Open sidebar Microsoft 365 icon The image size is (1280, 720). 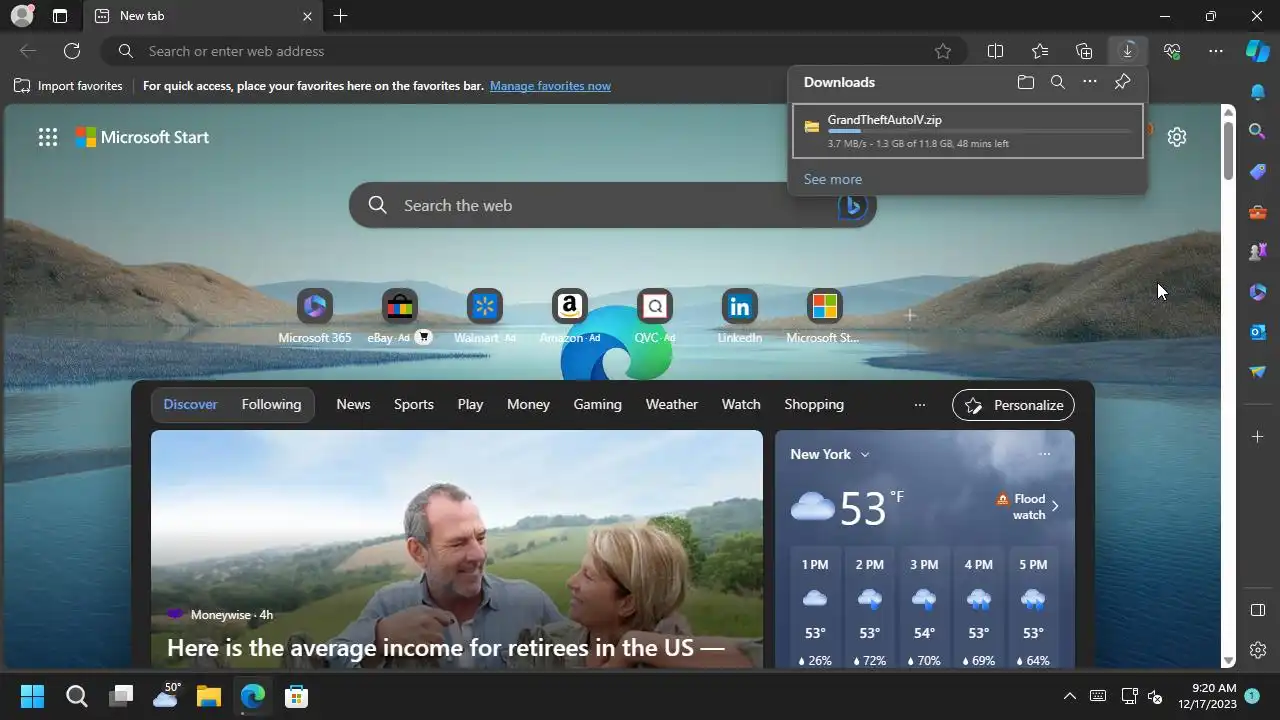coord(1258,291)
